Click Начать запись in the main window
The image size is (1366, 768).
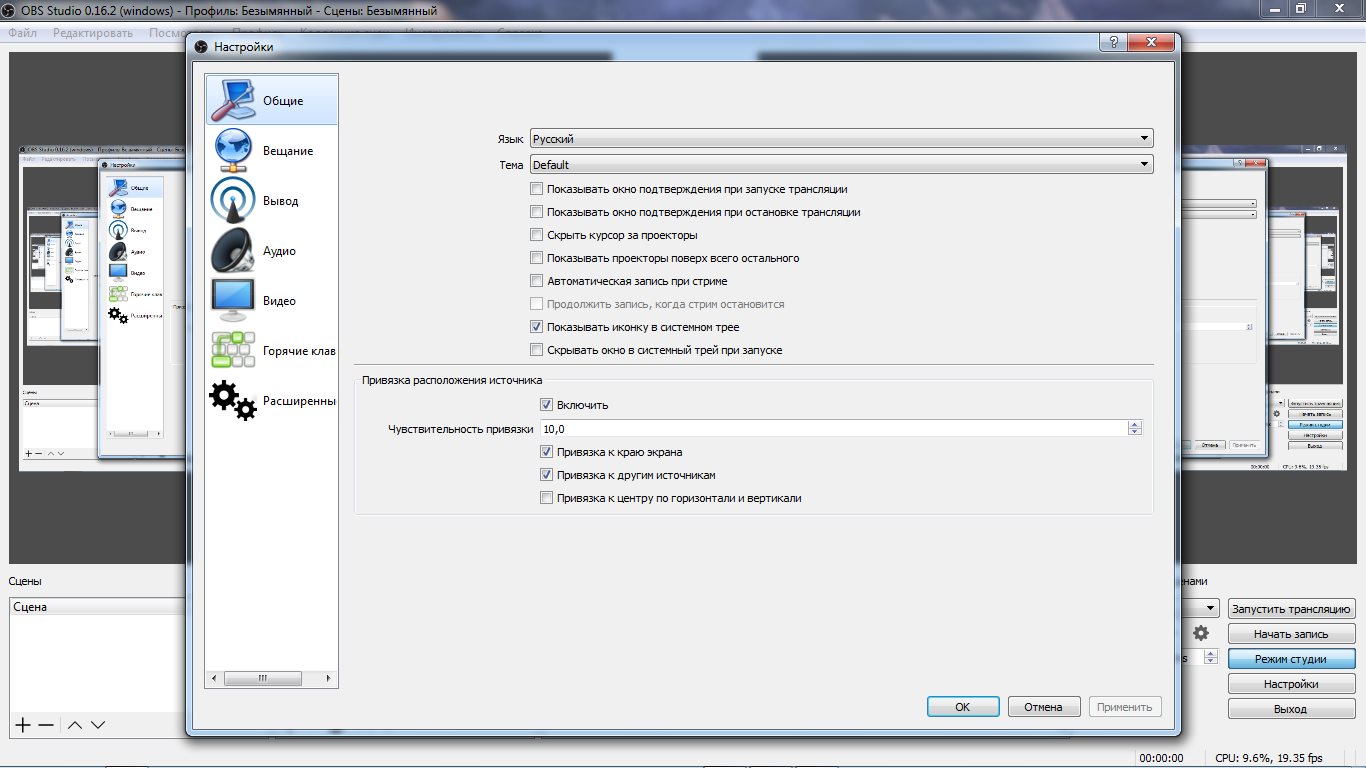click(x=1291, y=634)
